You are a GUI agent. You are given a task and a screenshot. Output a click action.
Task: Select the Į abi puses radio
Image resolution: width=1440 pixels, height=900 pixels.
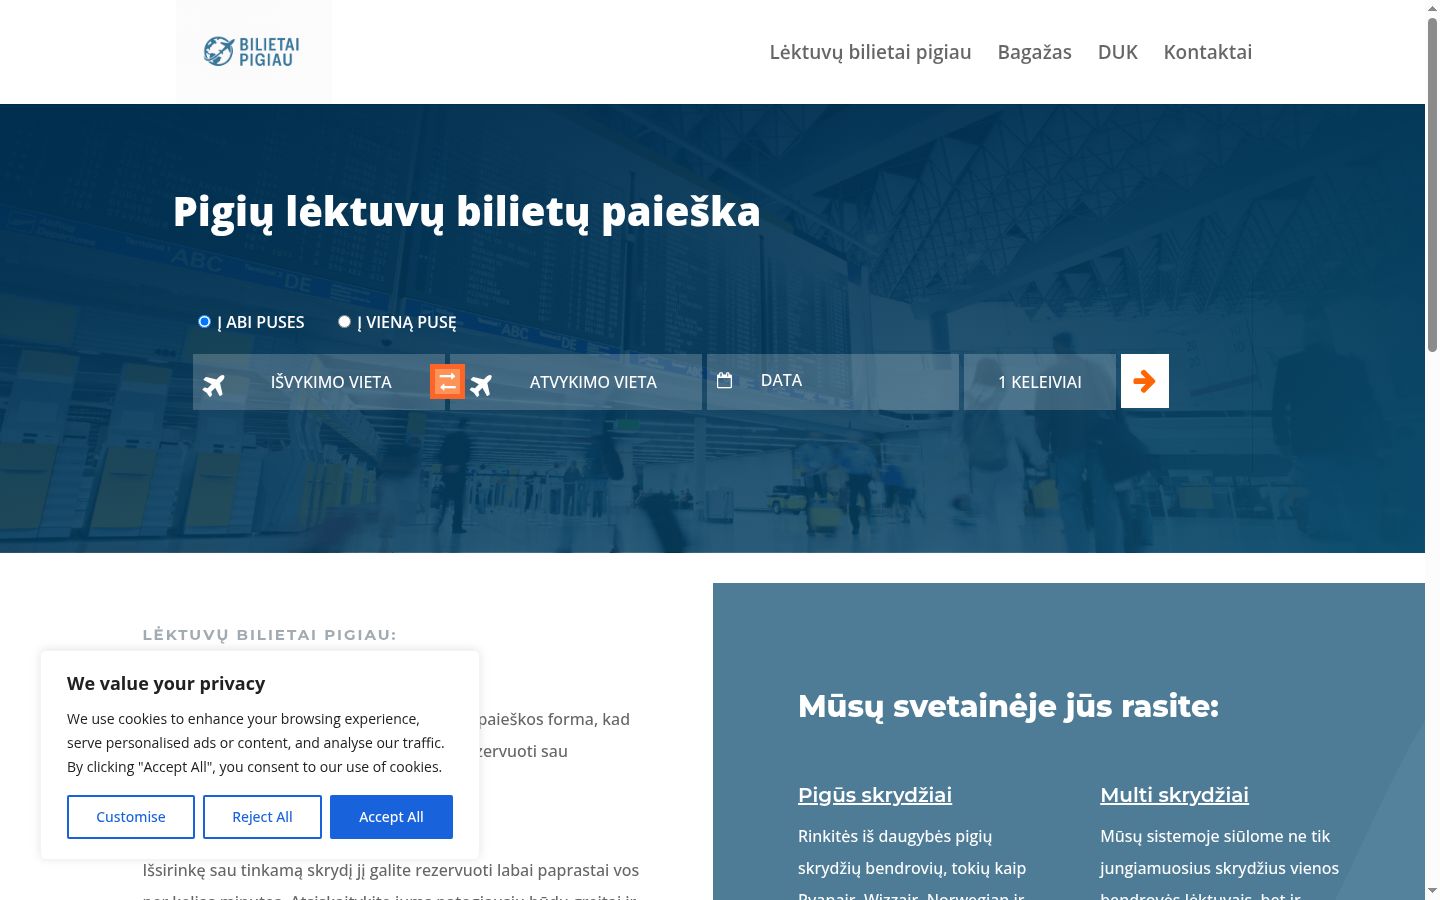204,322
